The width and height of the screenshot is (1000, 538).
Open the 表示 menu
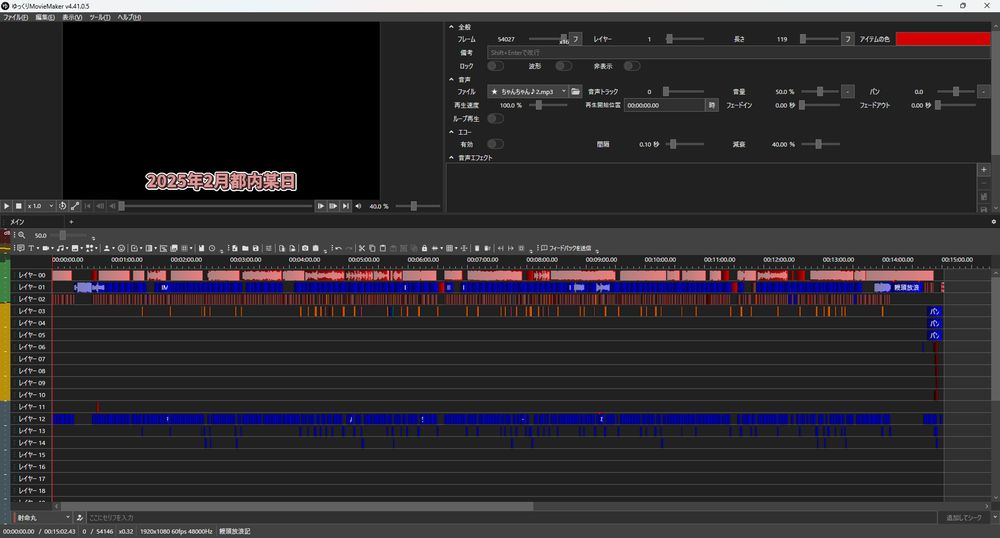72,17
